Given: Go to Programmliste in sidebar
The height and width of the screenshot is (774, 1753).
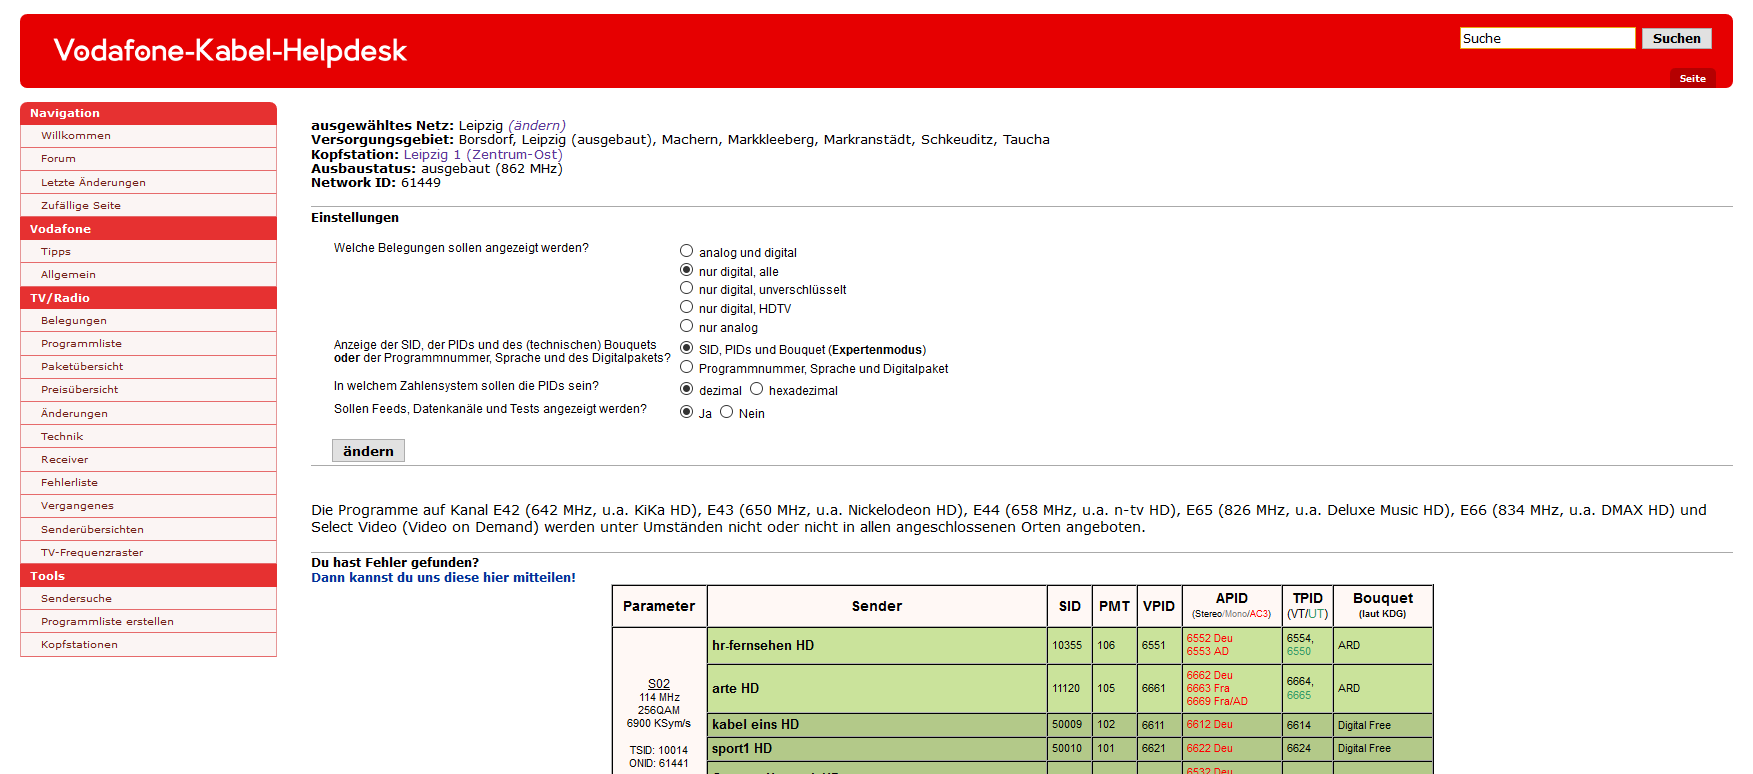Looking at the screenshot, I should click(x=81, y=344).
